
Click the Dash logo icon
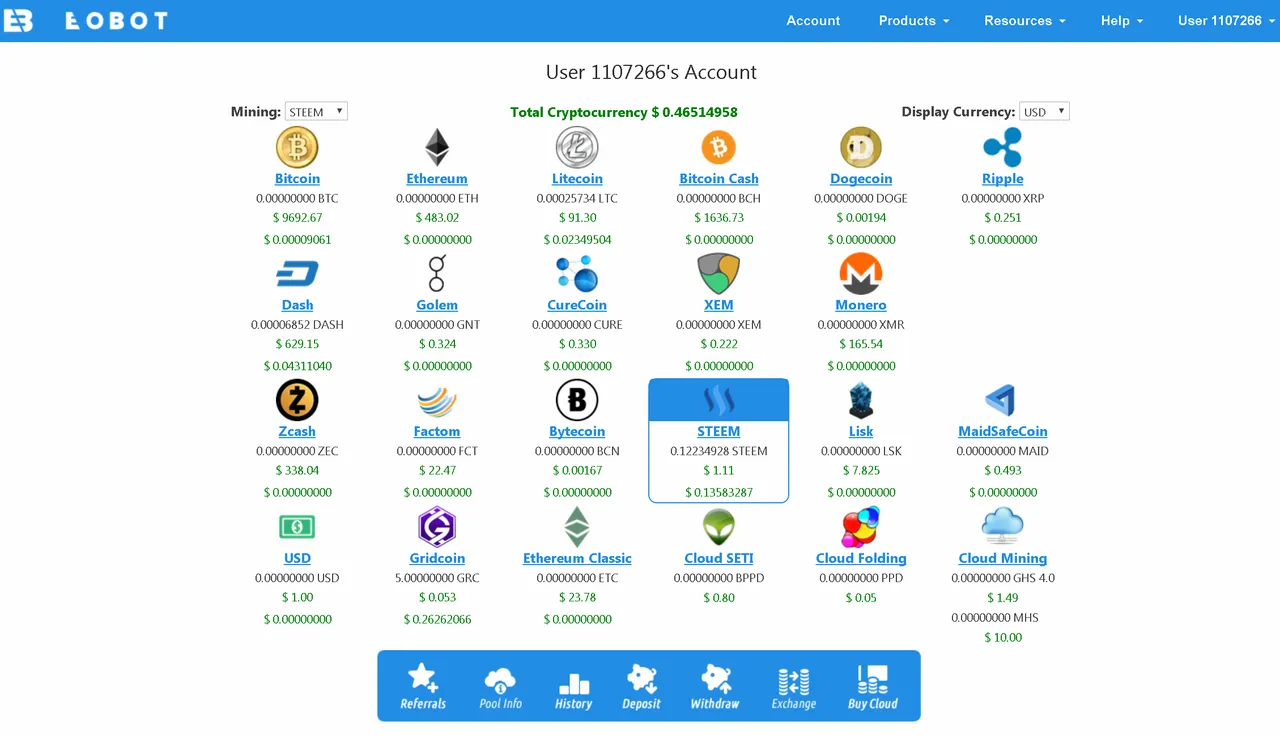297,274
